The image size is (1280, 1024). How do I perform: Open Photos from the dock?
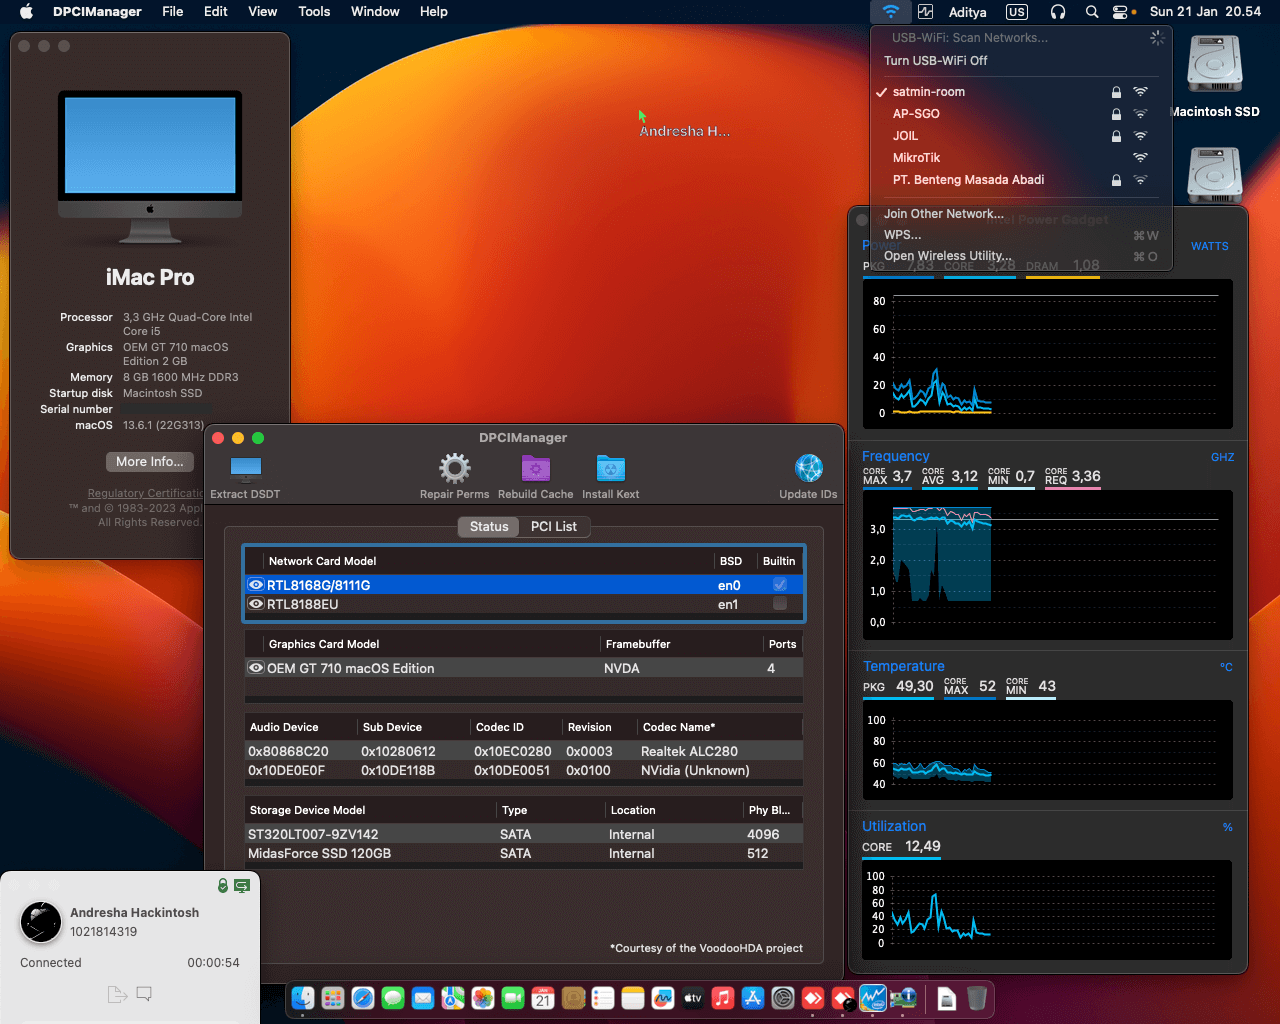tap(483, 998)
